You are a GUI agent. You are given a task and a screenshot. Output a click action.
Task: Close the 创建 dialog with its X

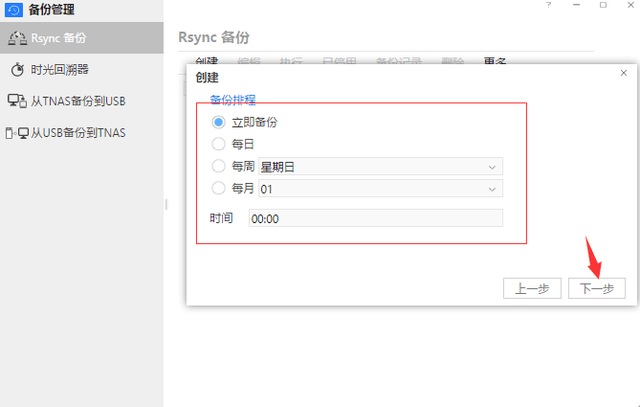click(623, 73)
